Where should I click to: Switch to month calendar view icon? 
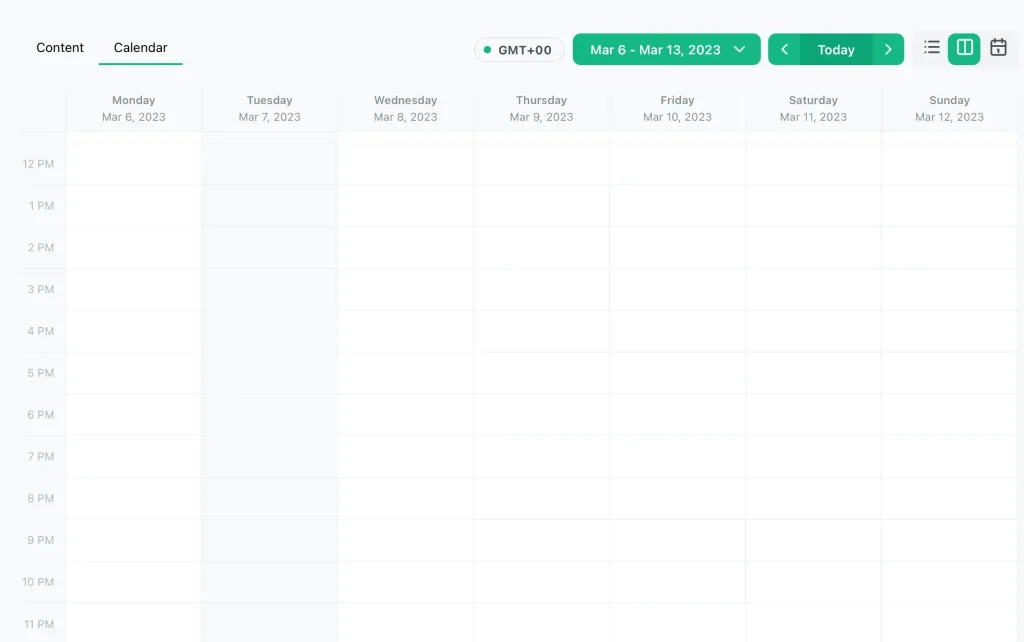coord(998,48)
